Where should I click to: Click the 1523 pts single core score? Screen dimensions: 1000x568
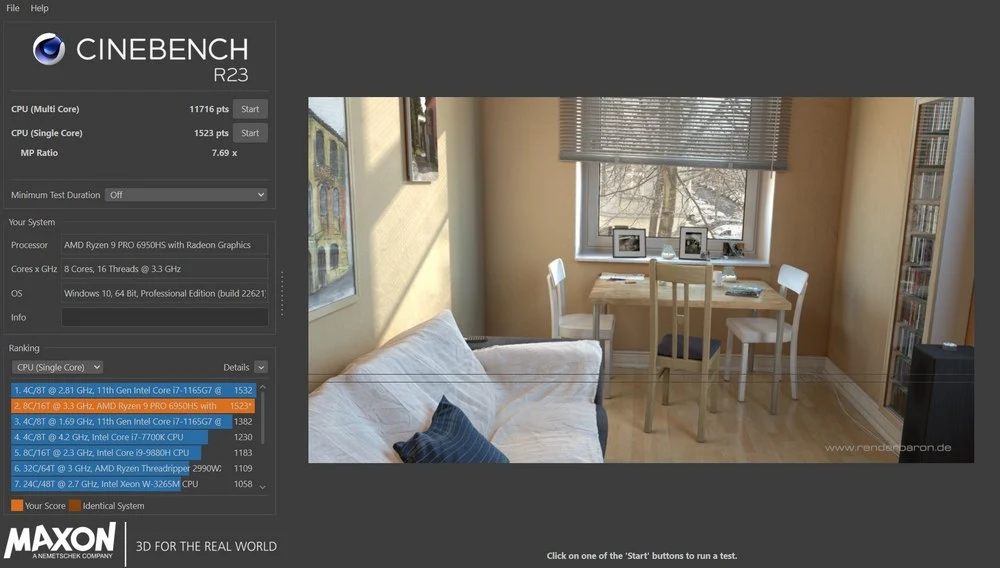211,133
